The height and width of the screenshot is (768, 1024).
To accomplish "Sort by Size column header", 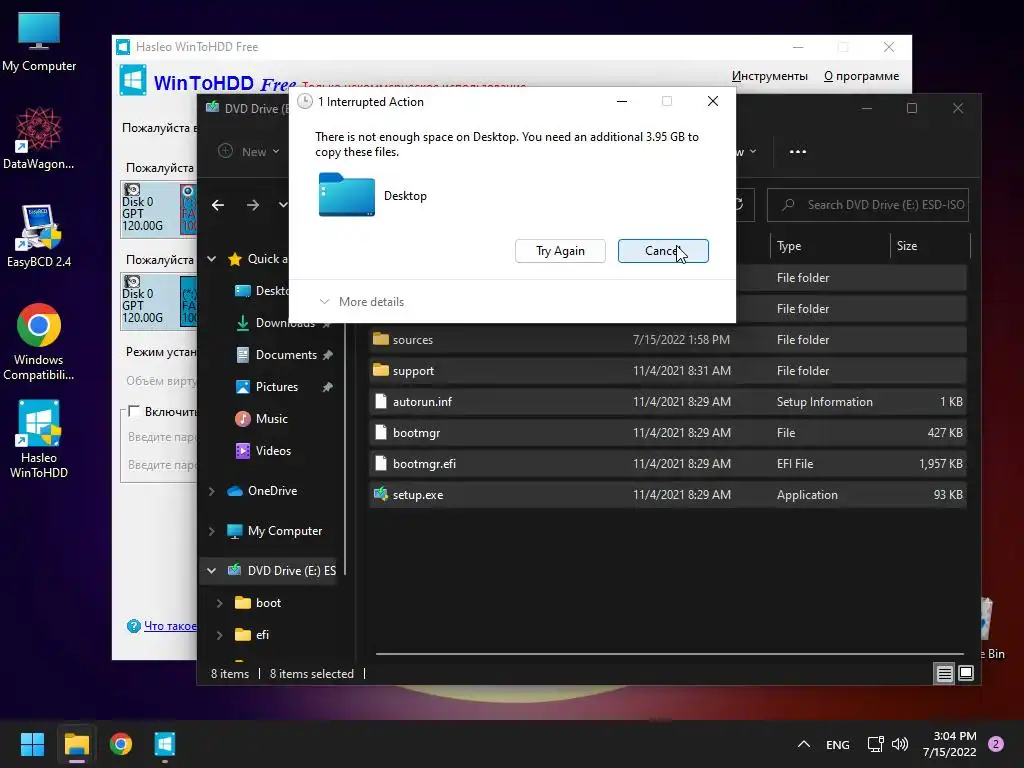I will (x=930, y=246).
